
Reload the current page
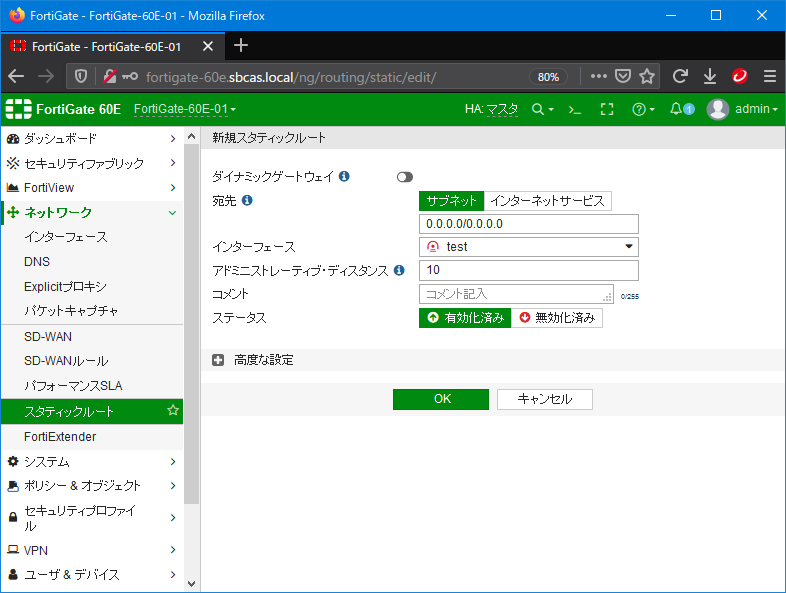(x=680, y=77)
